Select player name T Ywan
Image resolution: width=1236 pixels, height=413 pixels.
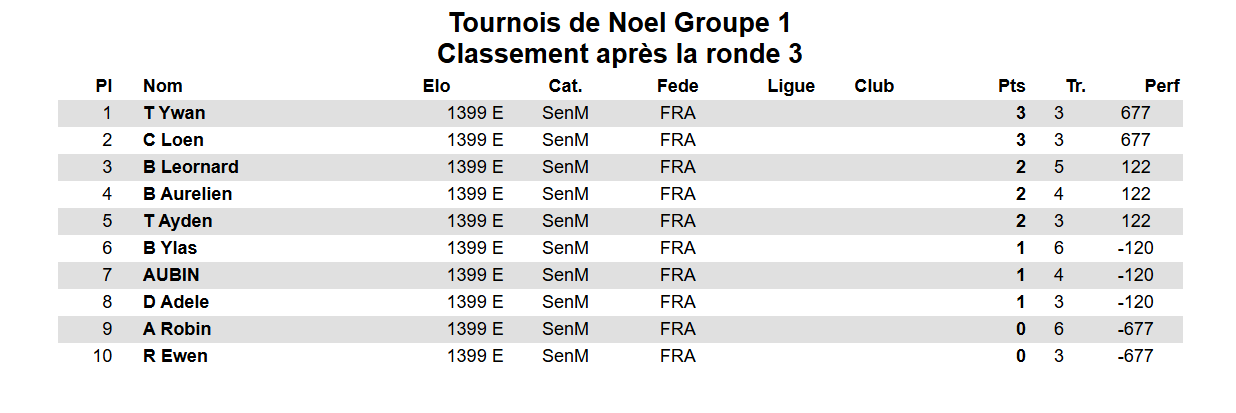point(174,113)
